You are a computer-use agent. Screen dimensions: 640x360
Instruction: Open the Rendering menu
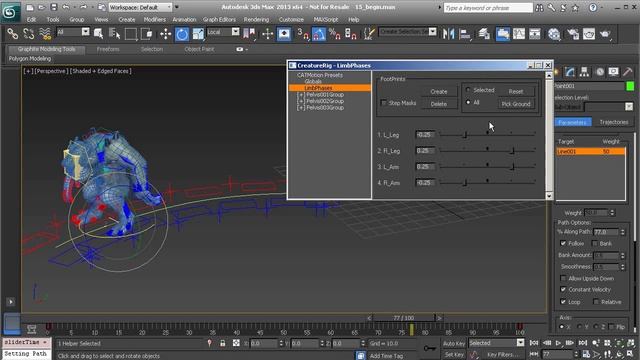click(256, 20)
